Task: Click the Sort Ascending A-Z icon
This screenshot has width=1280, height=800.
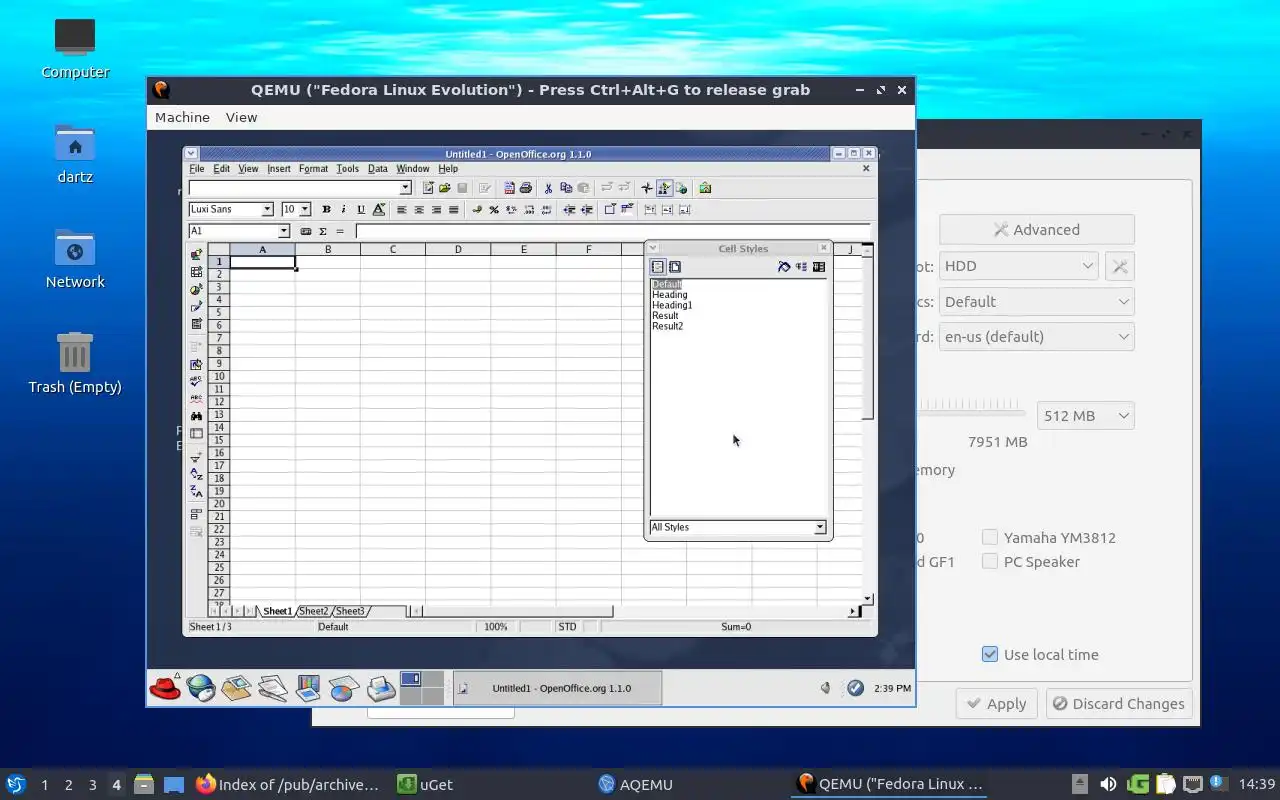Action: pyautogui.click(x=196, y=475)
